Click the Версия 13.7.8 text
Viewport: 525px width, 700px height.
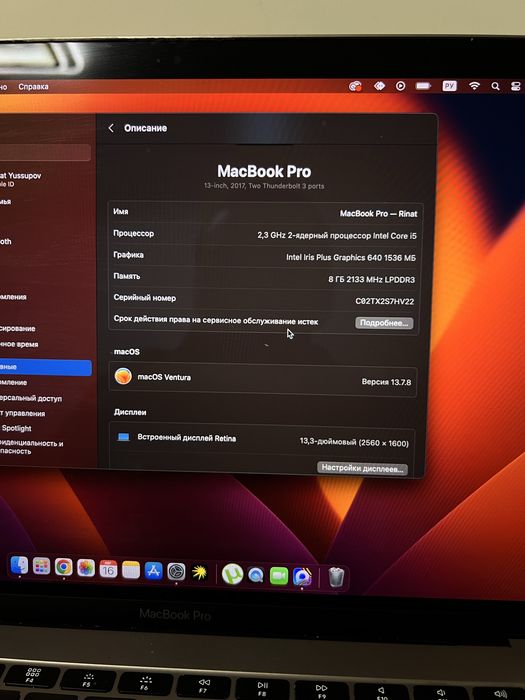[x=386, y=382]
